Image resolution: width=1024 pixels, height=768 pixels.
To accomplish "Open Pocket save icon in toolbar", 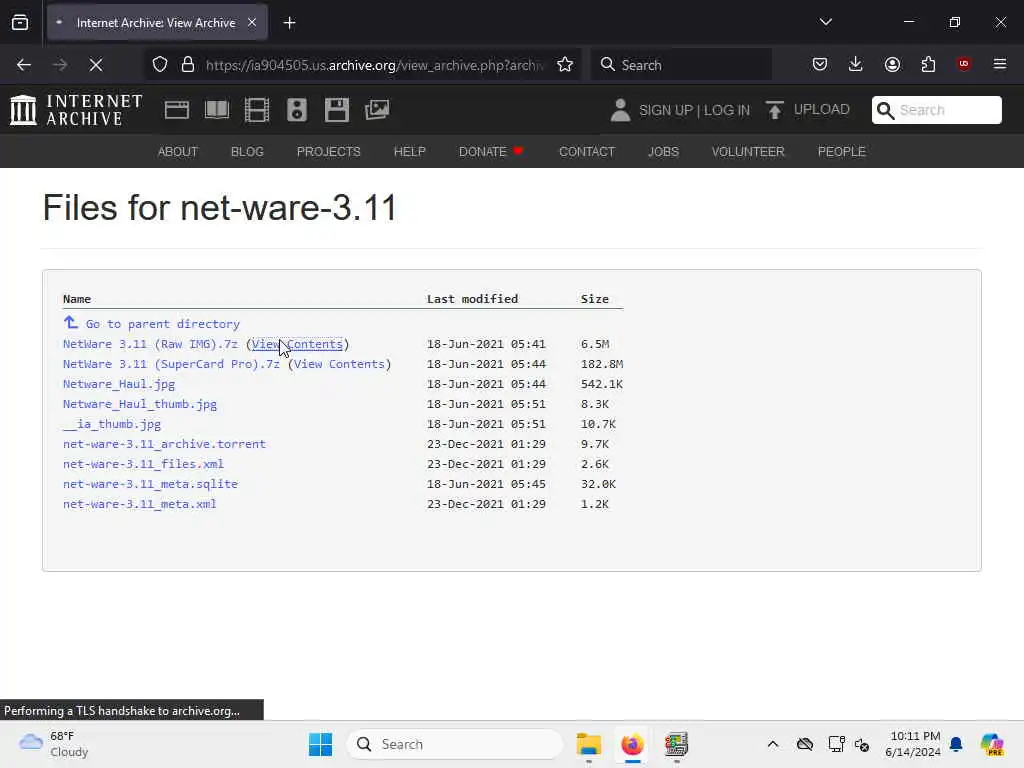I will (x=820, y=64).
